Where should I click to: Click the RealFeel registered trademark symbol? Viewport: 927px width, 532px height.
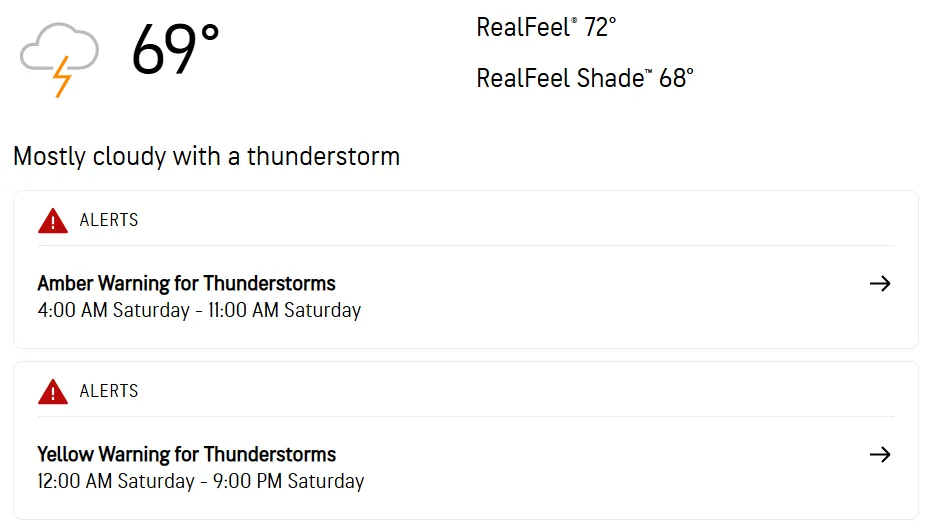coord(574,20)
